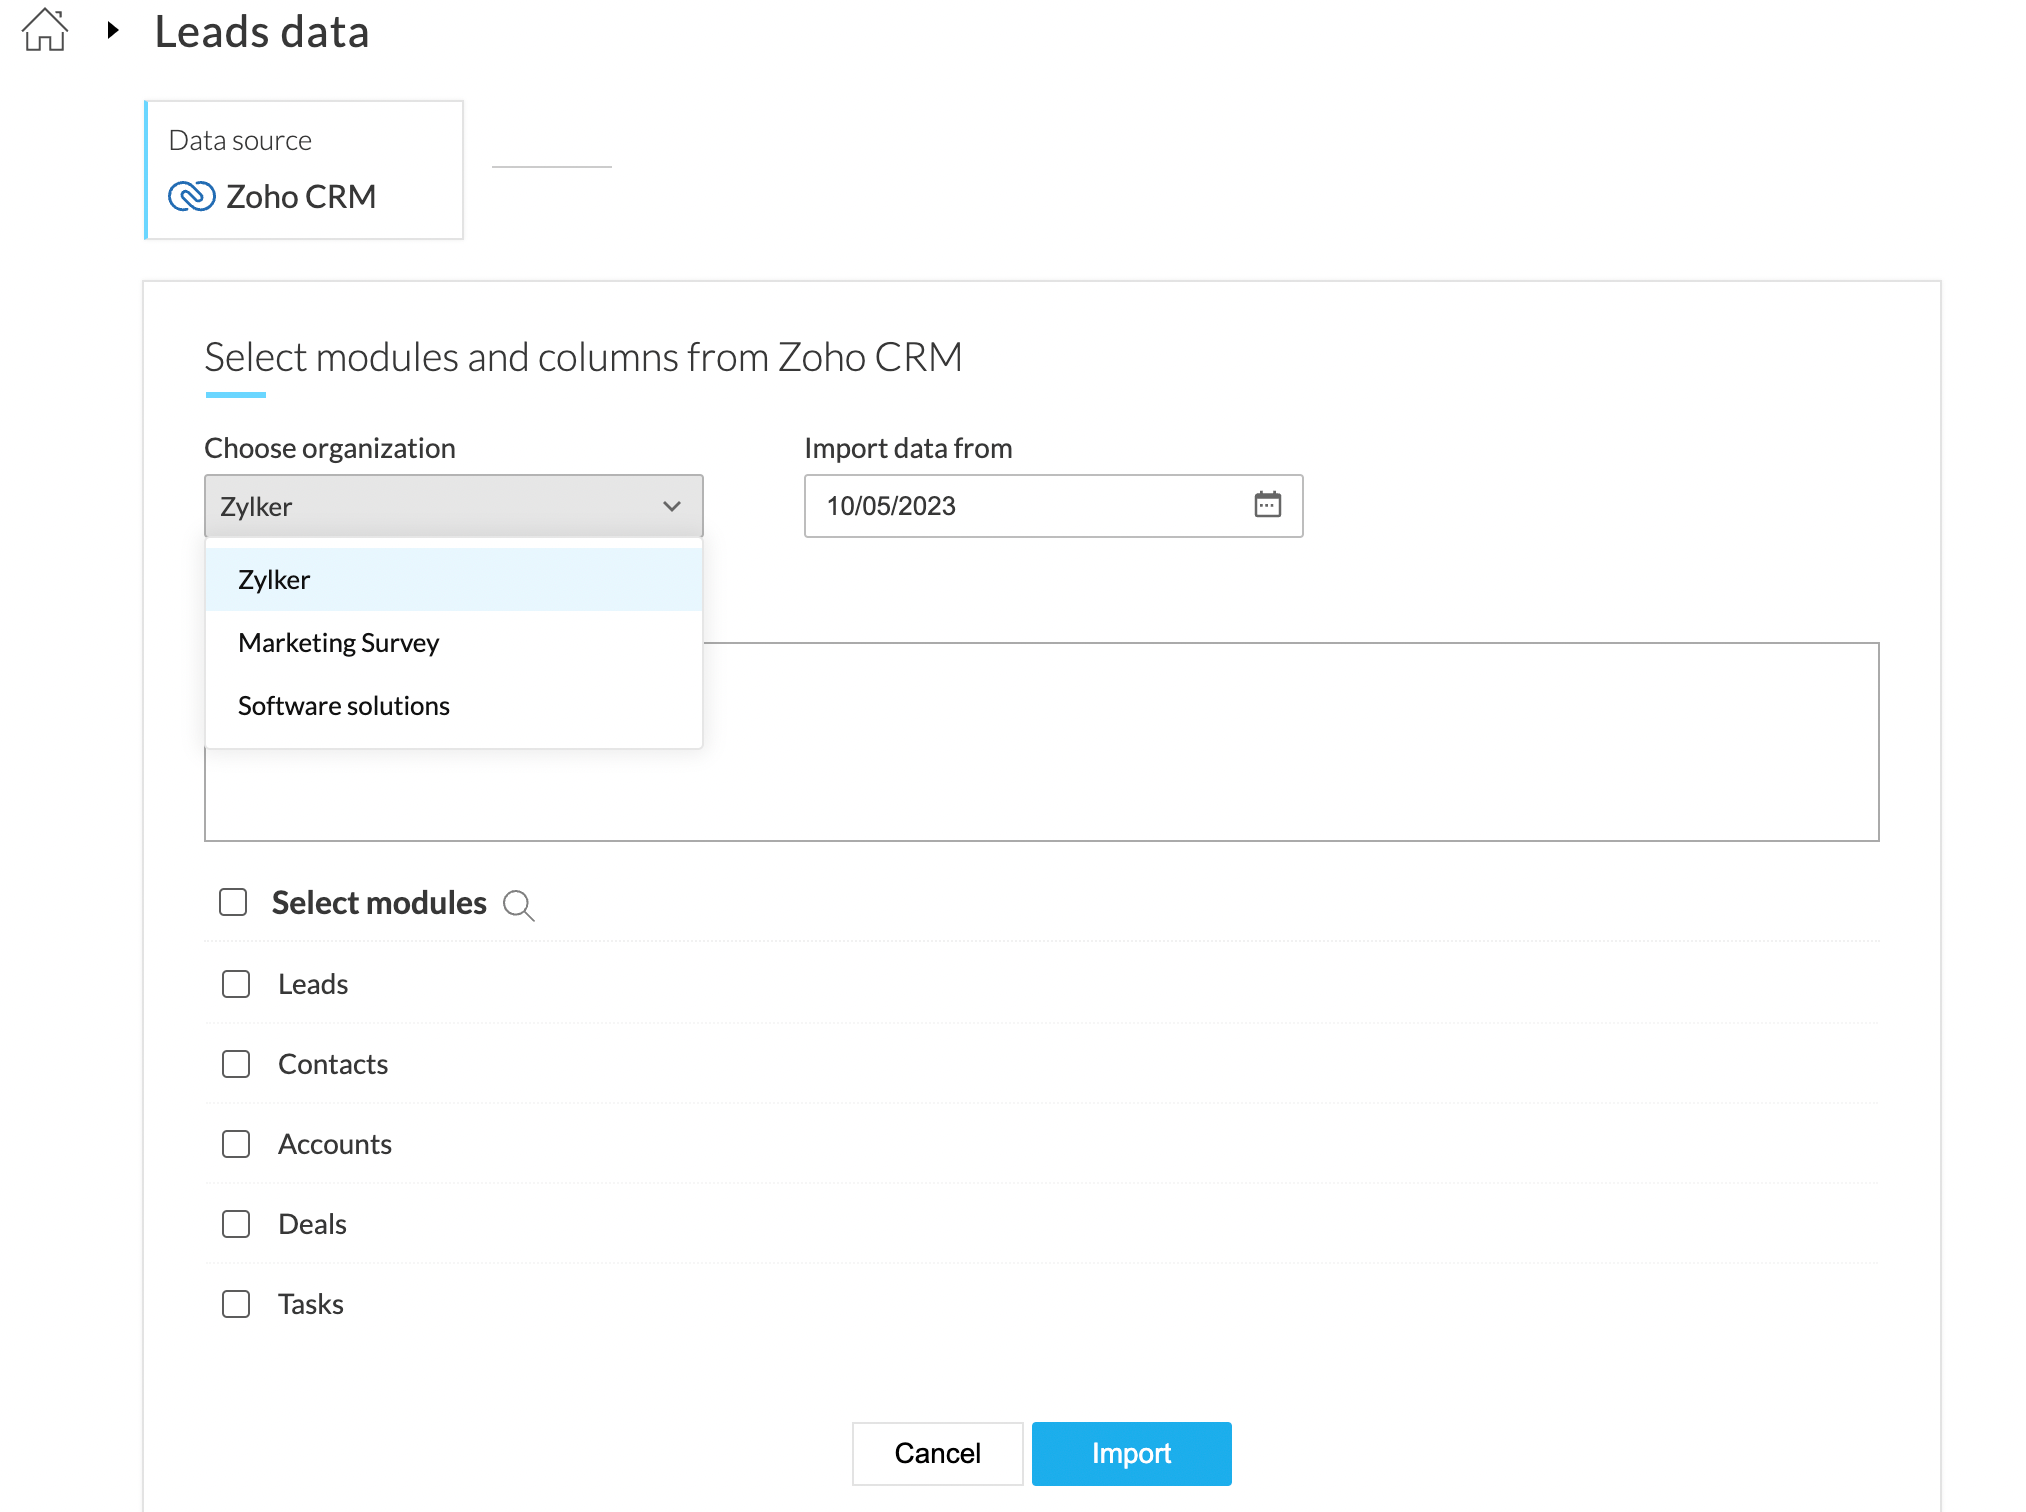
Task: Open the calendar date picker icon
Action: (x=1267, y=505)
